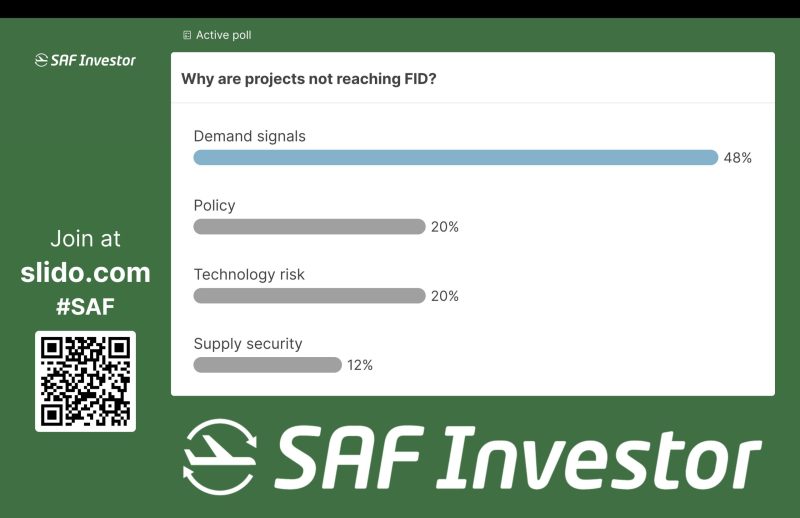Click the large SAF Investor wordmark

click(x=517, y=460)
